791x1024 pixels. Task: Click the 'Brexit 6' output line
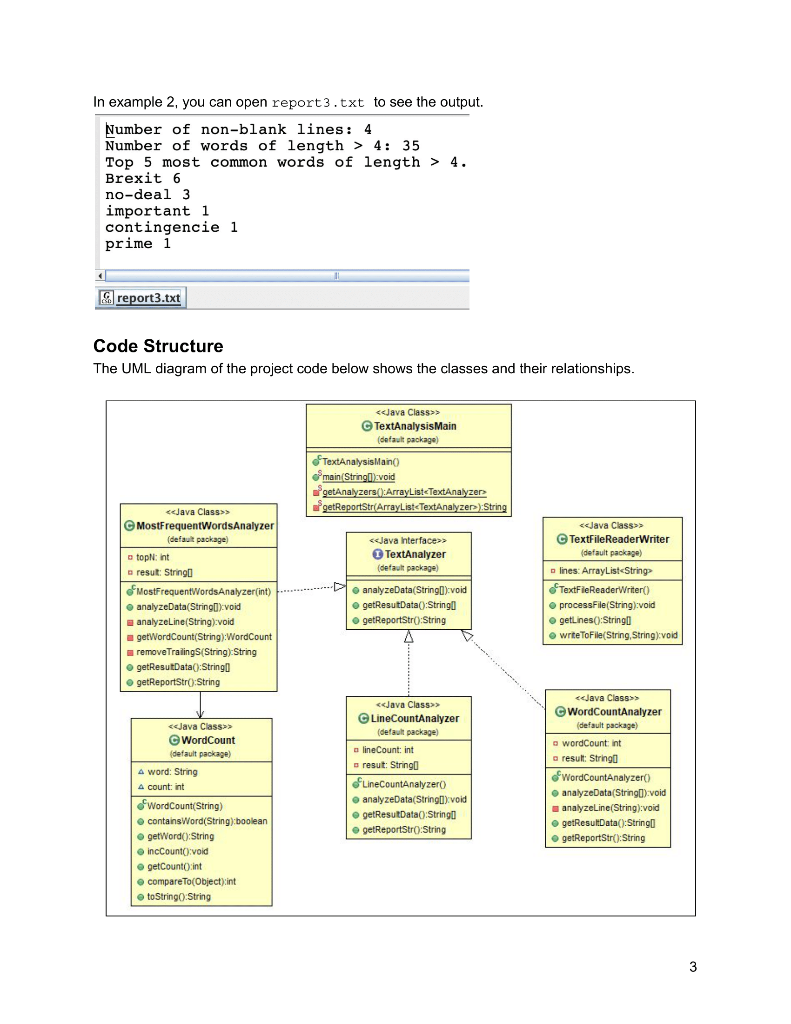tap(143, 178)
